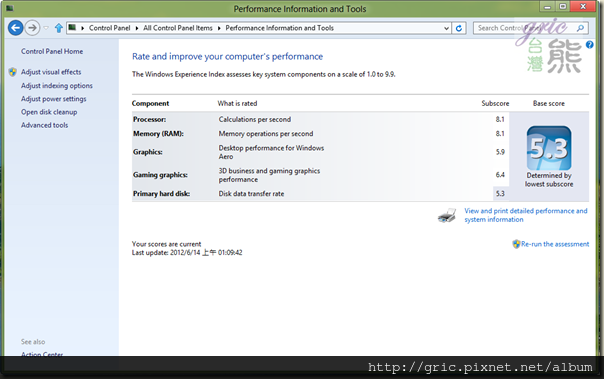
Task: Click 'Memory operations per second' description
Action: pyautogui.click(x=266, y=134)
